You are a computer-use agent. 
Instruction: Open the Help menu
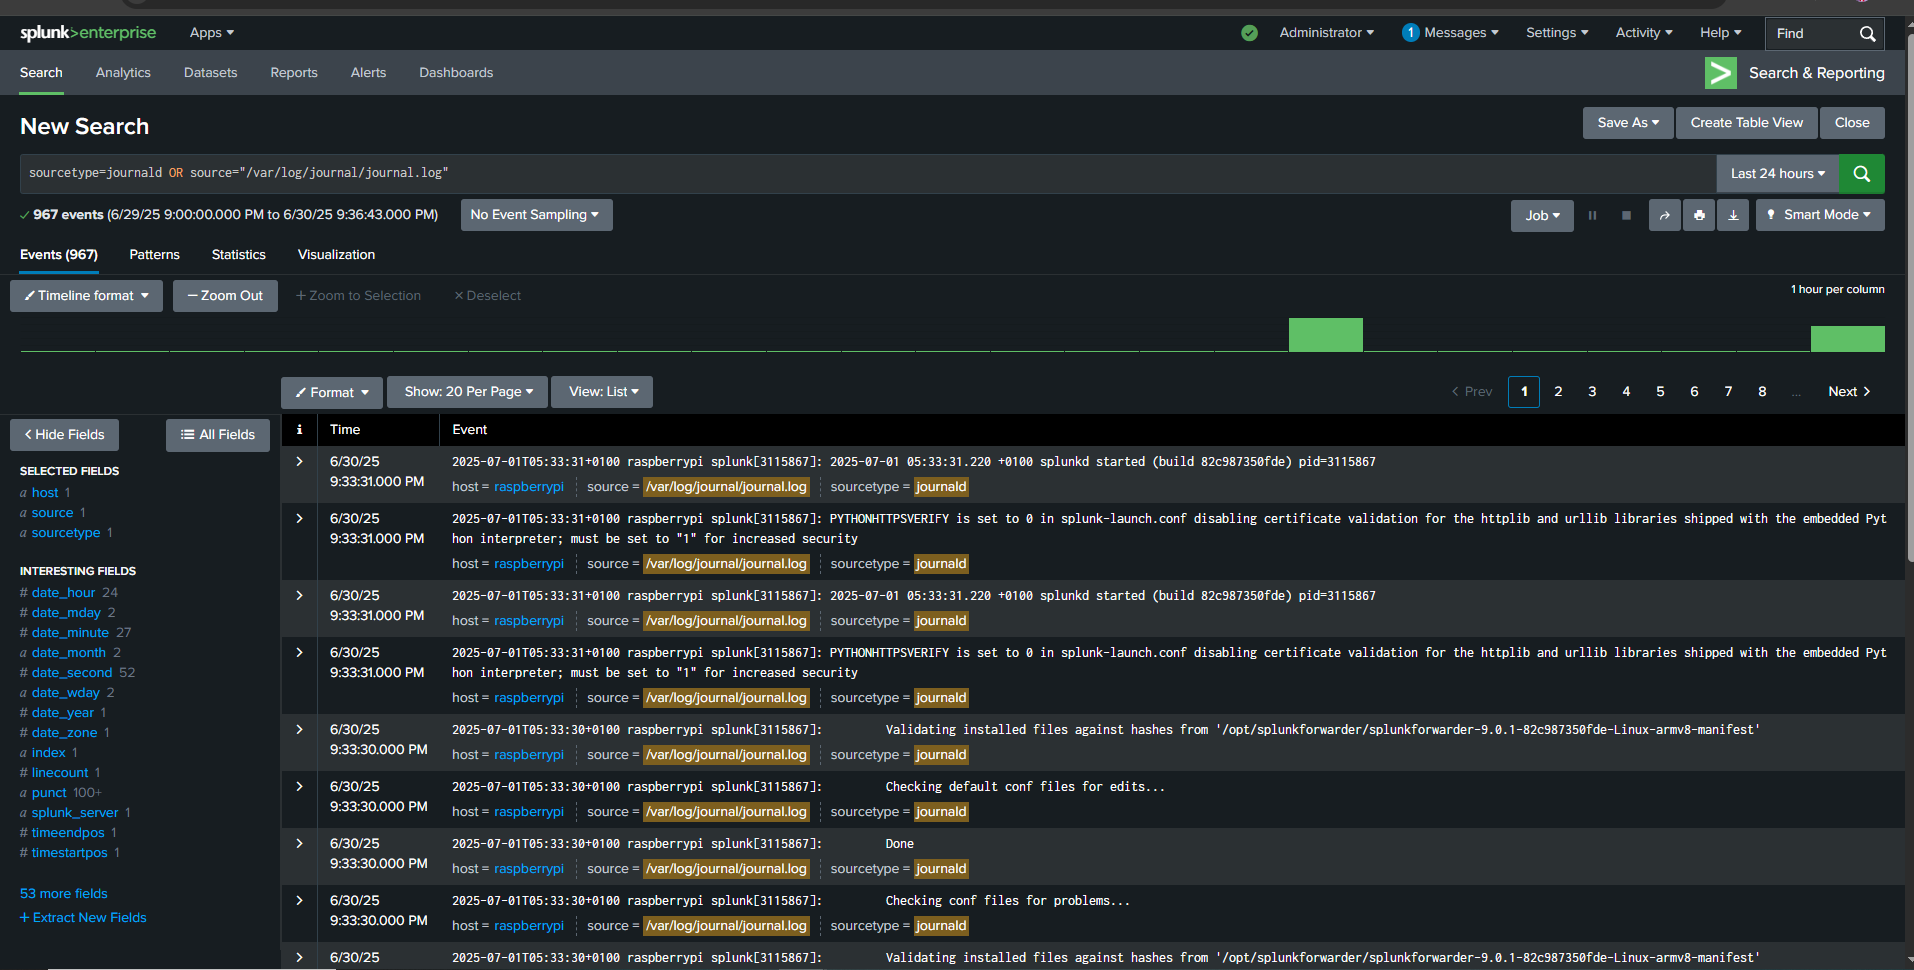(1720, 33)
